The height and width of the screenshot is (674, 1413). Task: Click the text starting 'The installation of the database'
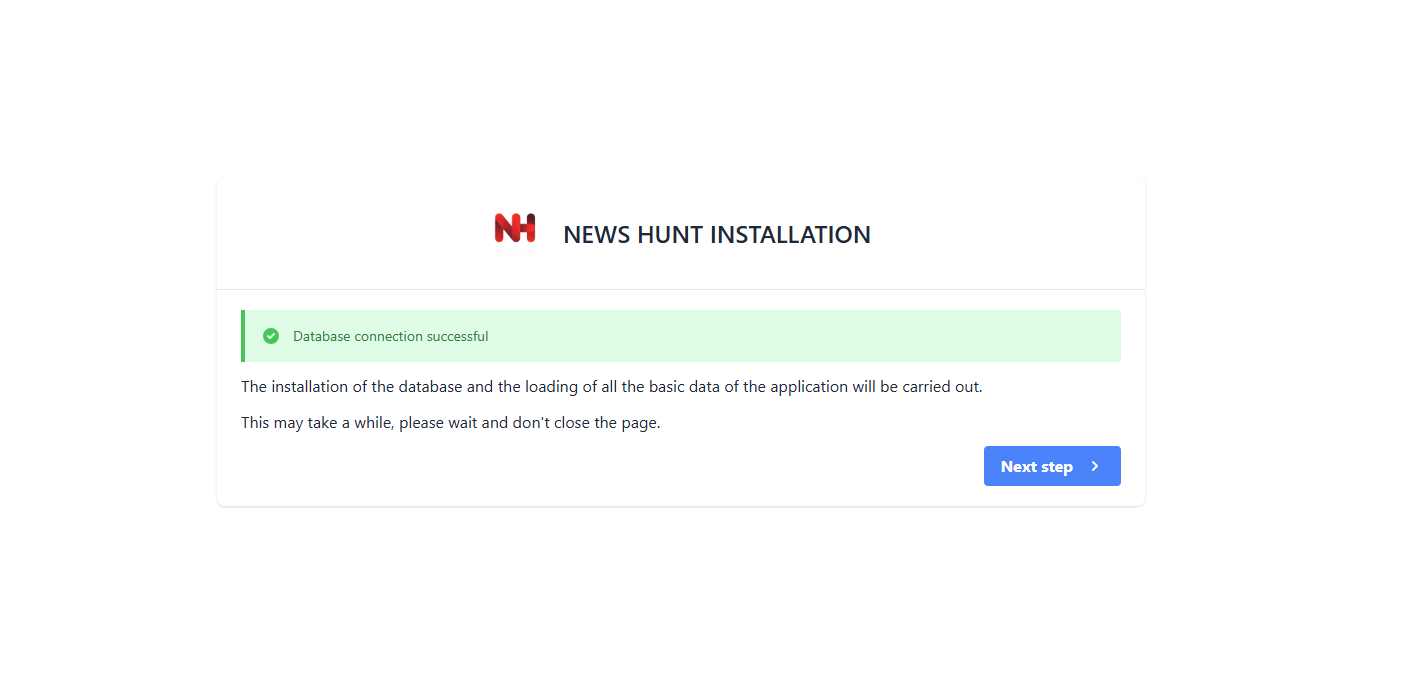coord(612,387)
